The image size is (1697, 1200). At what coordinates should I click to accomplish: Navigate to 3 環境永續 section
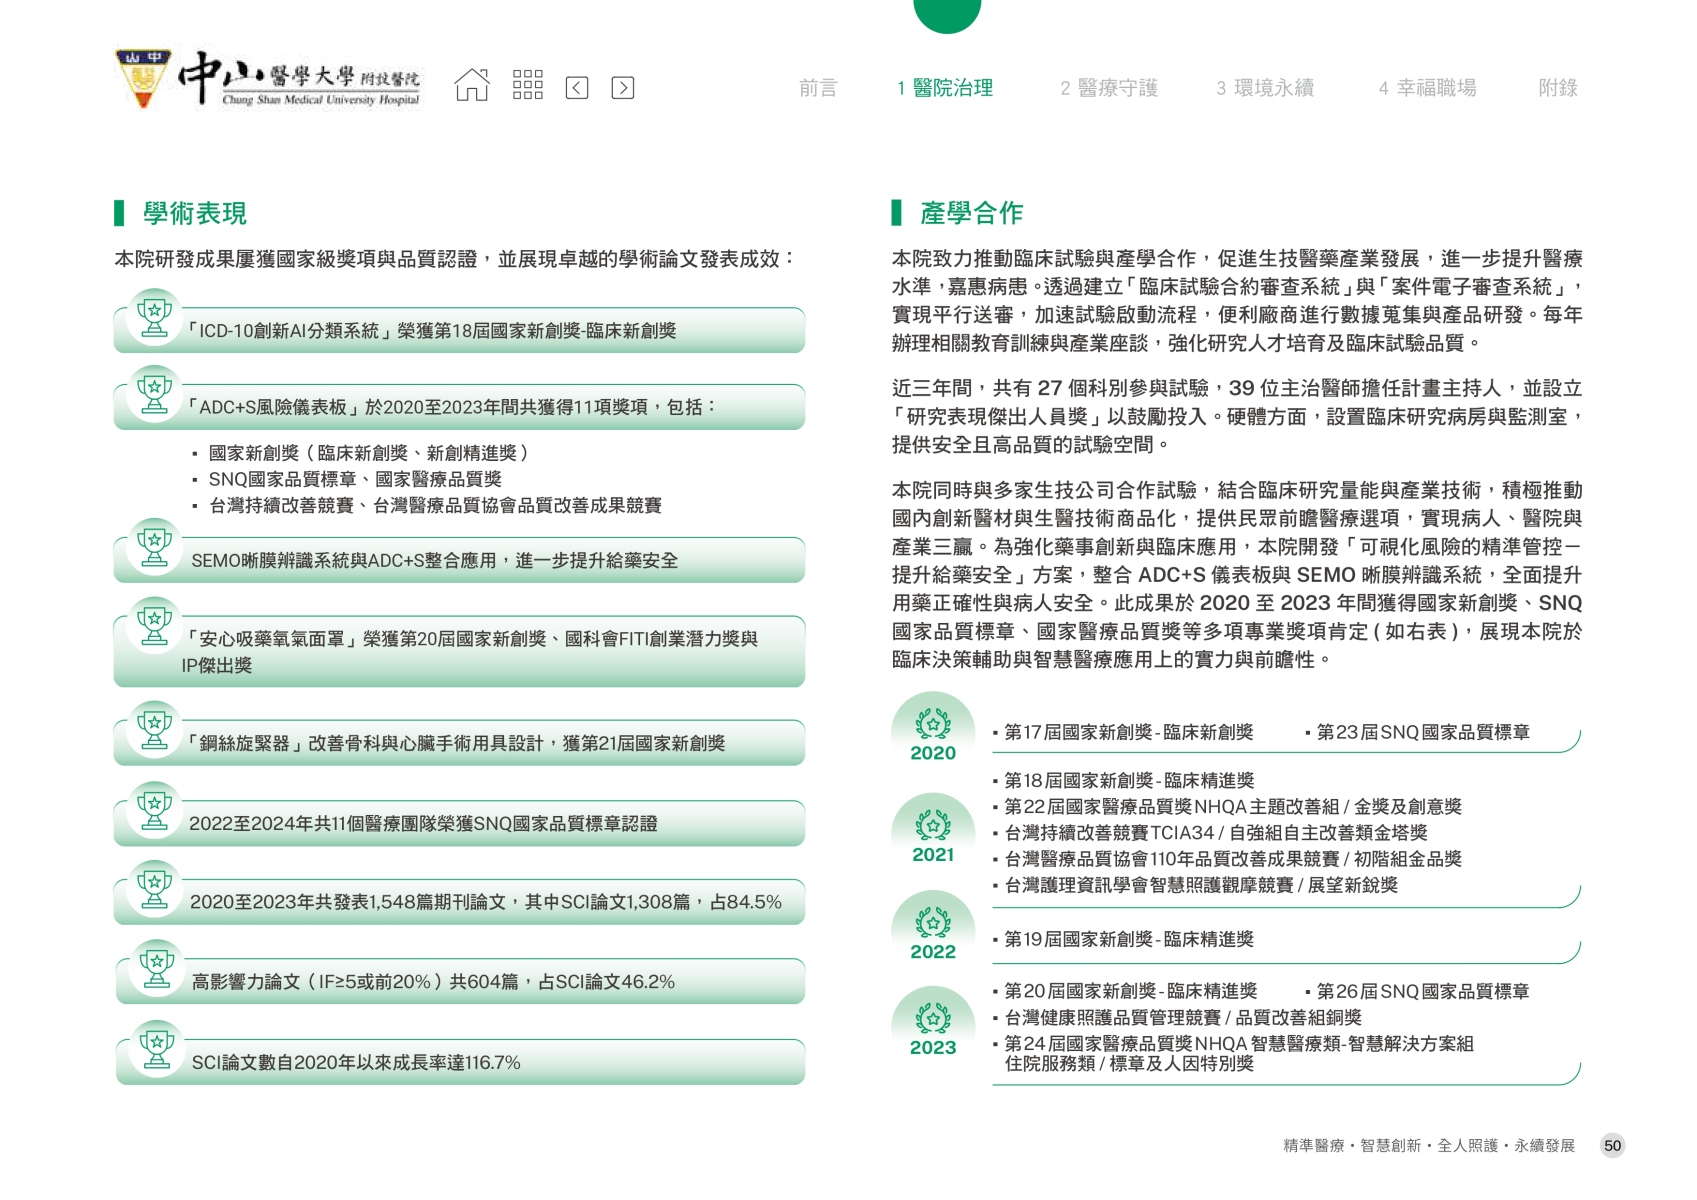tap(1265, 88)
